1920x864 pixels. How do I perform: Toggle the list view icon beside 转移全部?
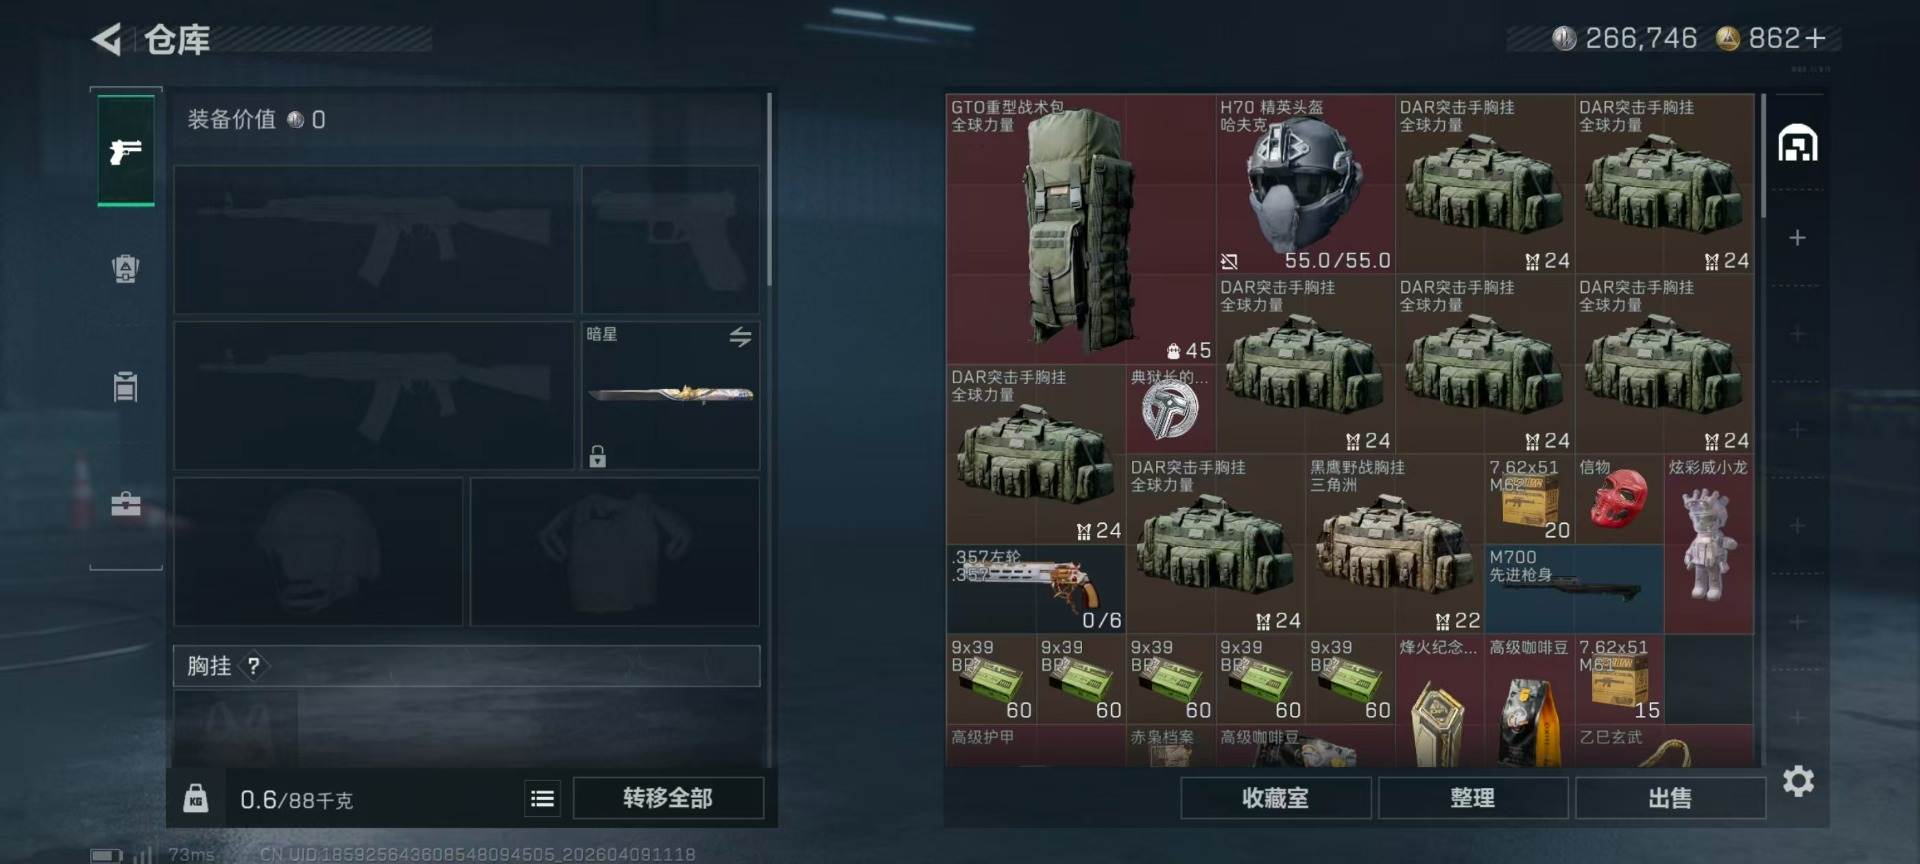coord(543,798)
